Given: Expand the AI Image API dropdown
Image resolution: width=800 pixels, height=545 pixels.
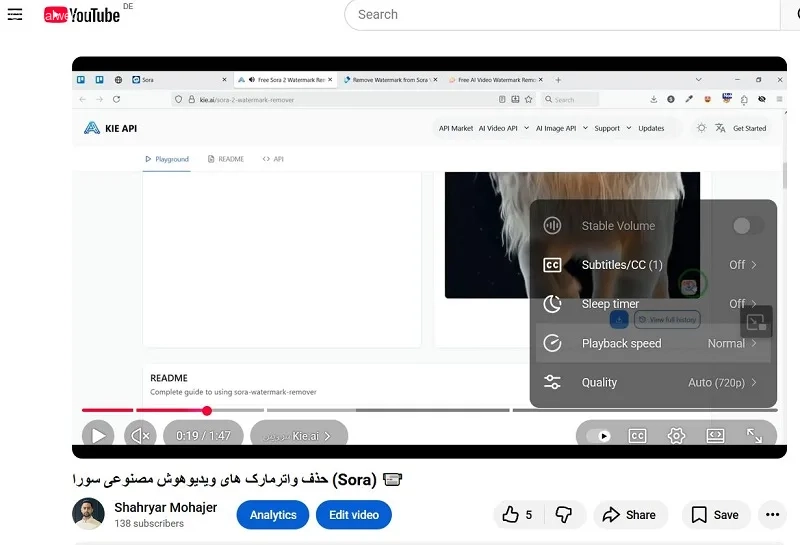Looking at the screenshot, I should pos(562,128).
